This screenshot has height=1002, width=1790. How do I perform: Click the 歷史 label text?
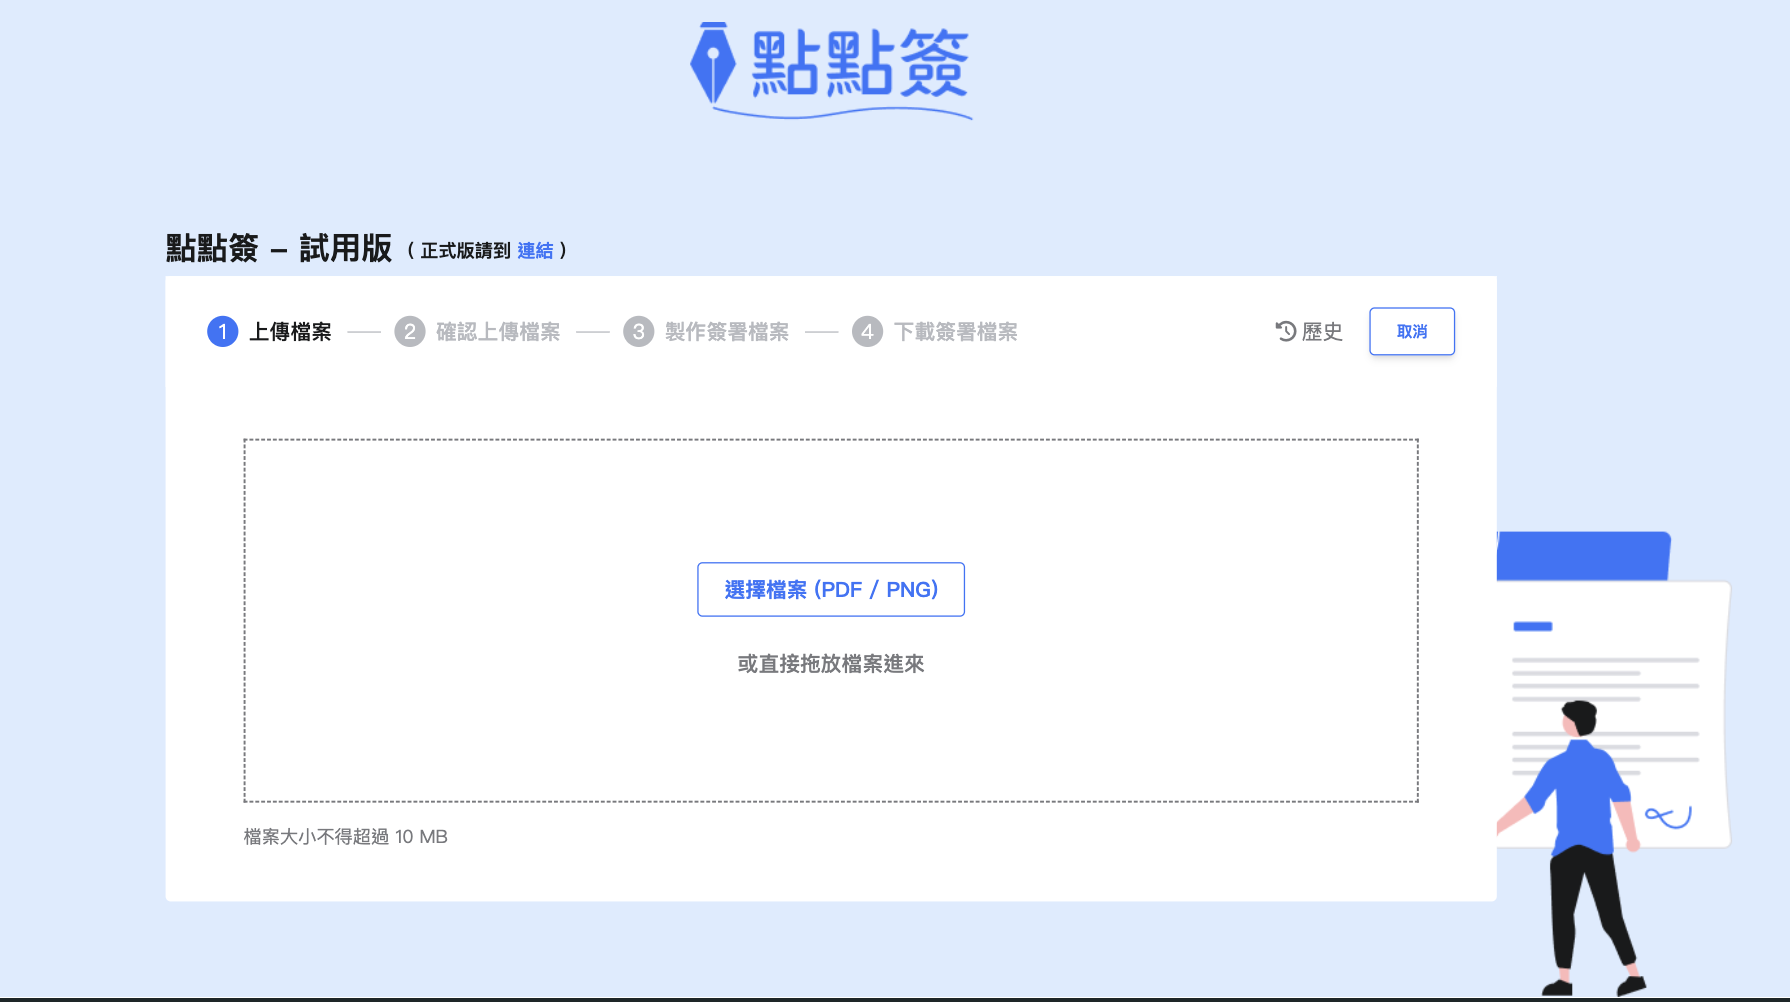pos(1322,331)
